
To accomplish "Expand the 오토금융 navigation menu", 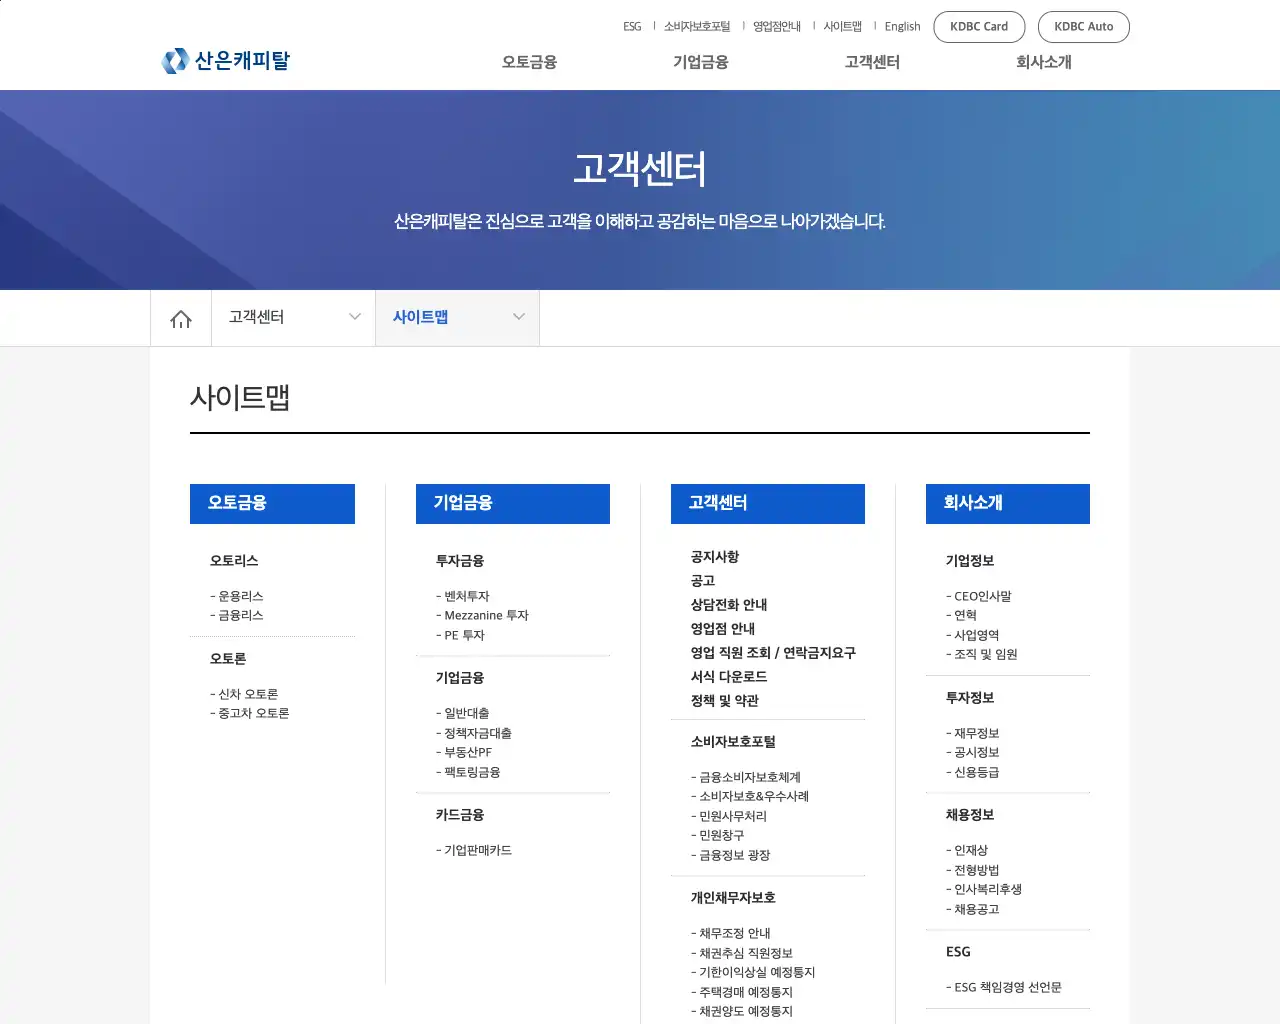I will click(x=528, y=62).
